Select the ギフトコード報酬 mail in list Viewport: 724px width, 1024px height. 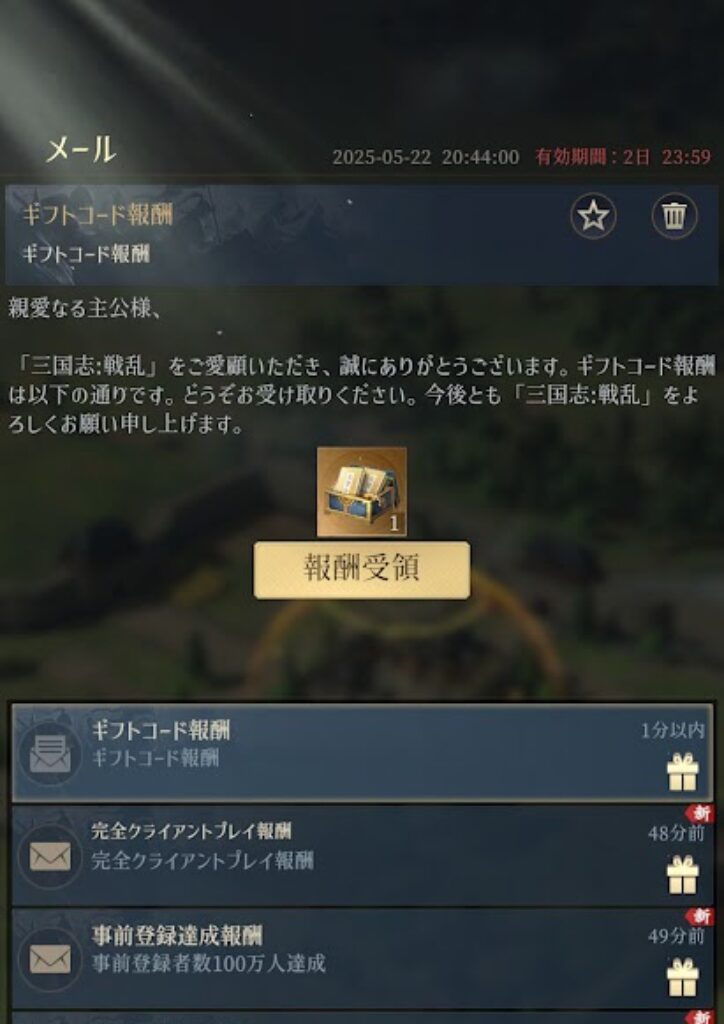362,753
